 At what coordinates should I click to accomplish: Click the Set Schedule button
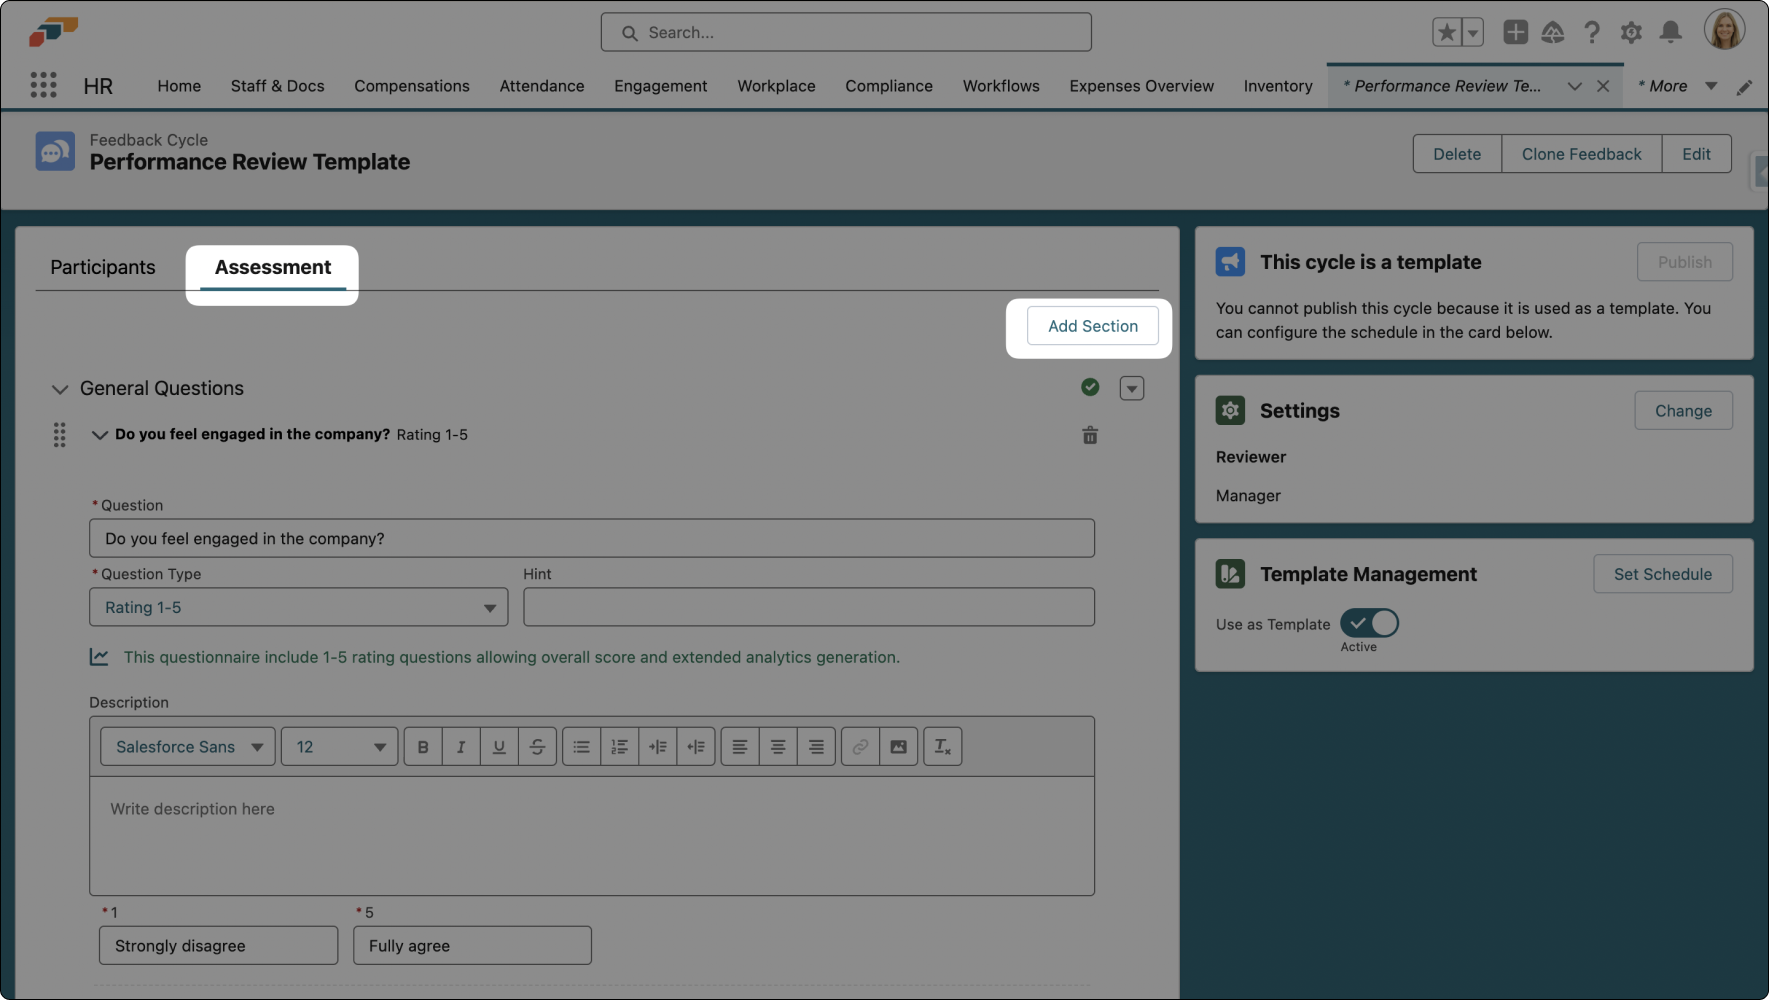(1662, 574)
